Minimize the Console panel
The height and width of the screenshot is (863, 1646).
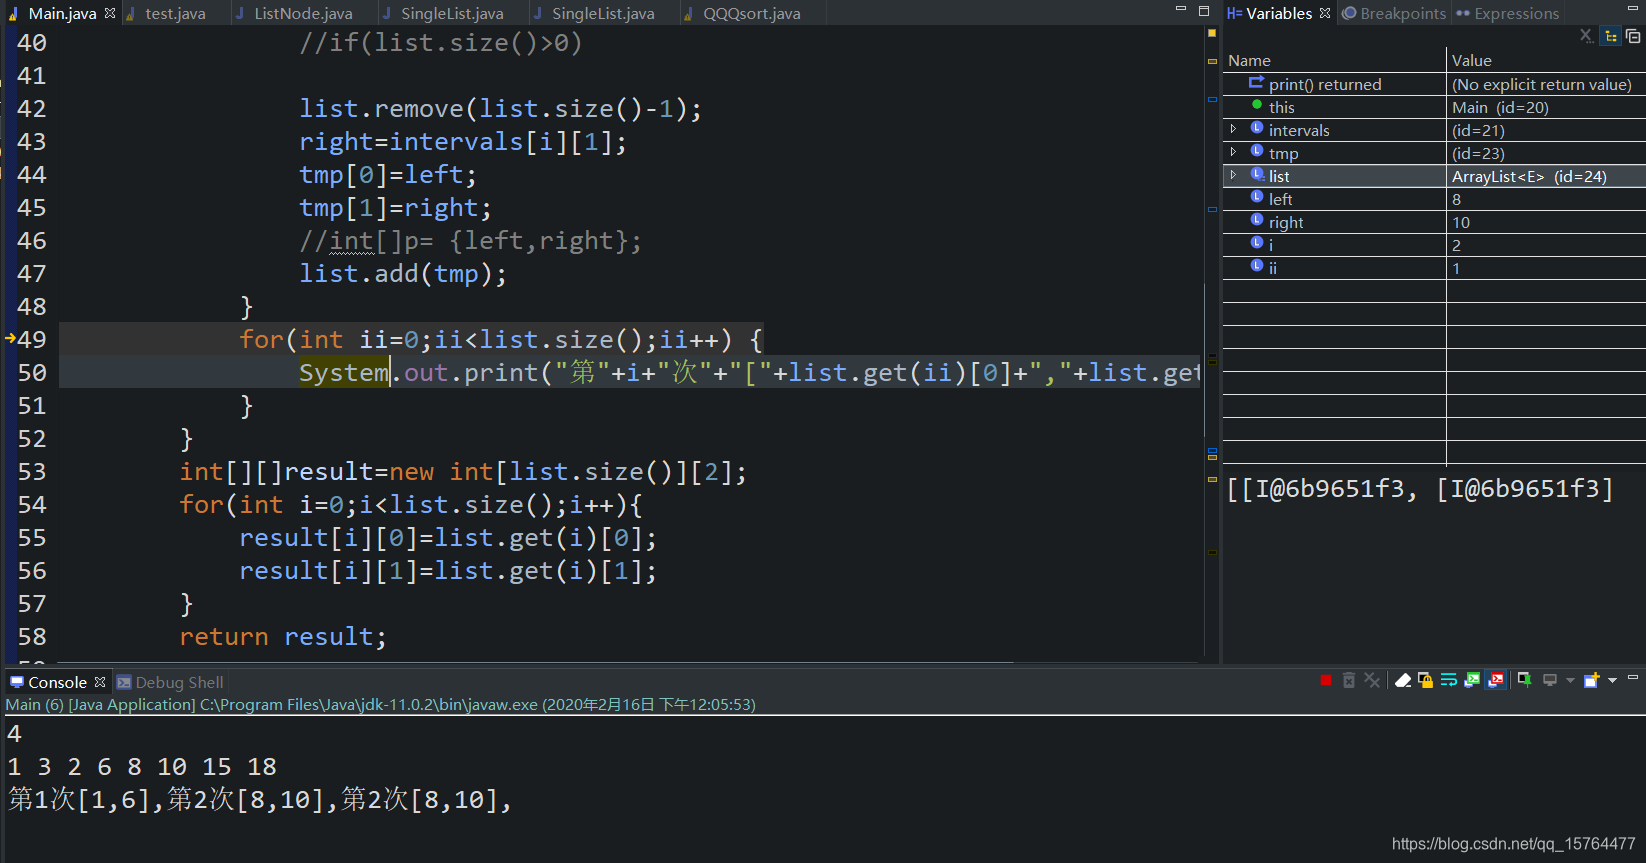(1633, 678)
